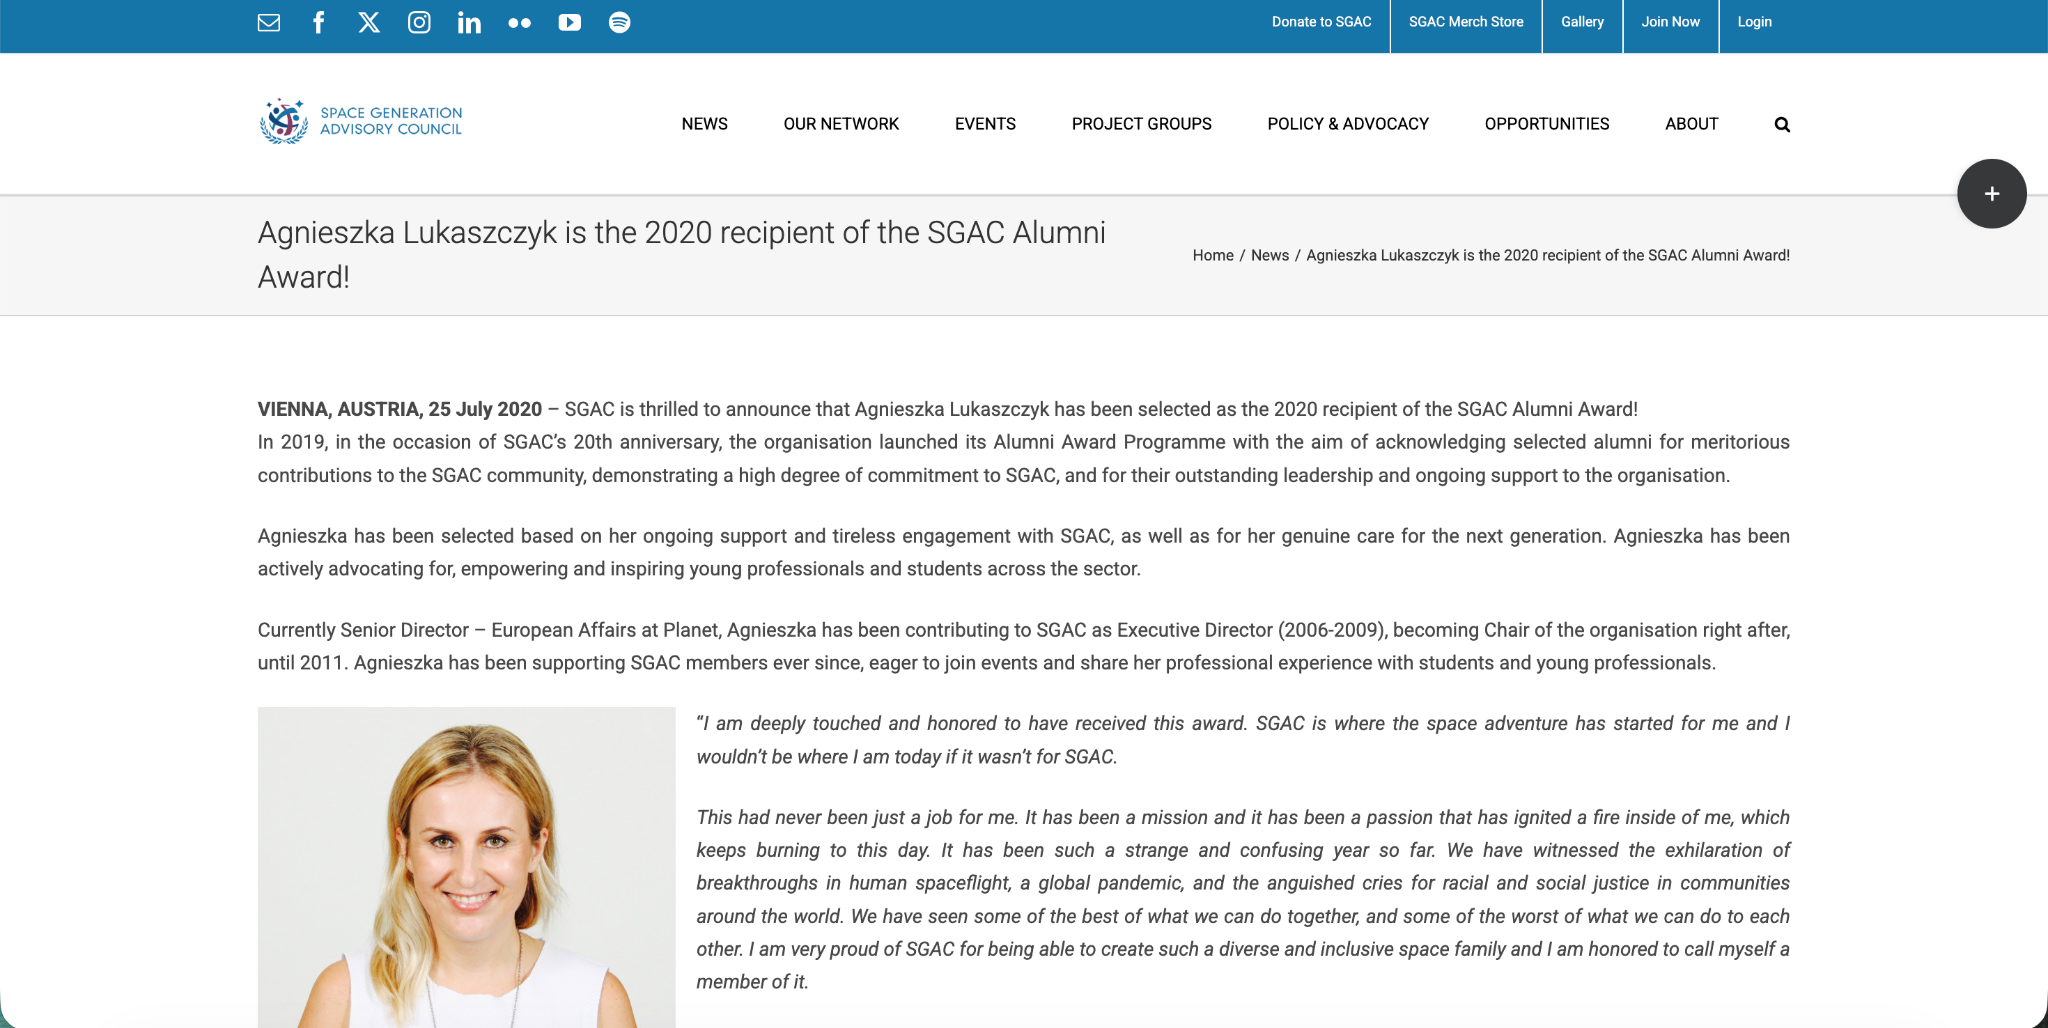Click the 'VIENNA, AUSTRIA, 25 July 2020' text
The width and height of the screenshot is (2048, 1028).
[400, 409]
